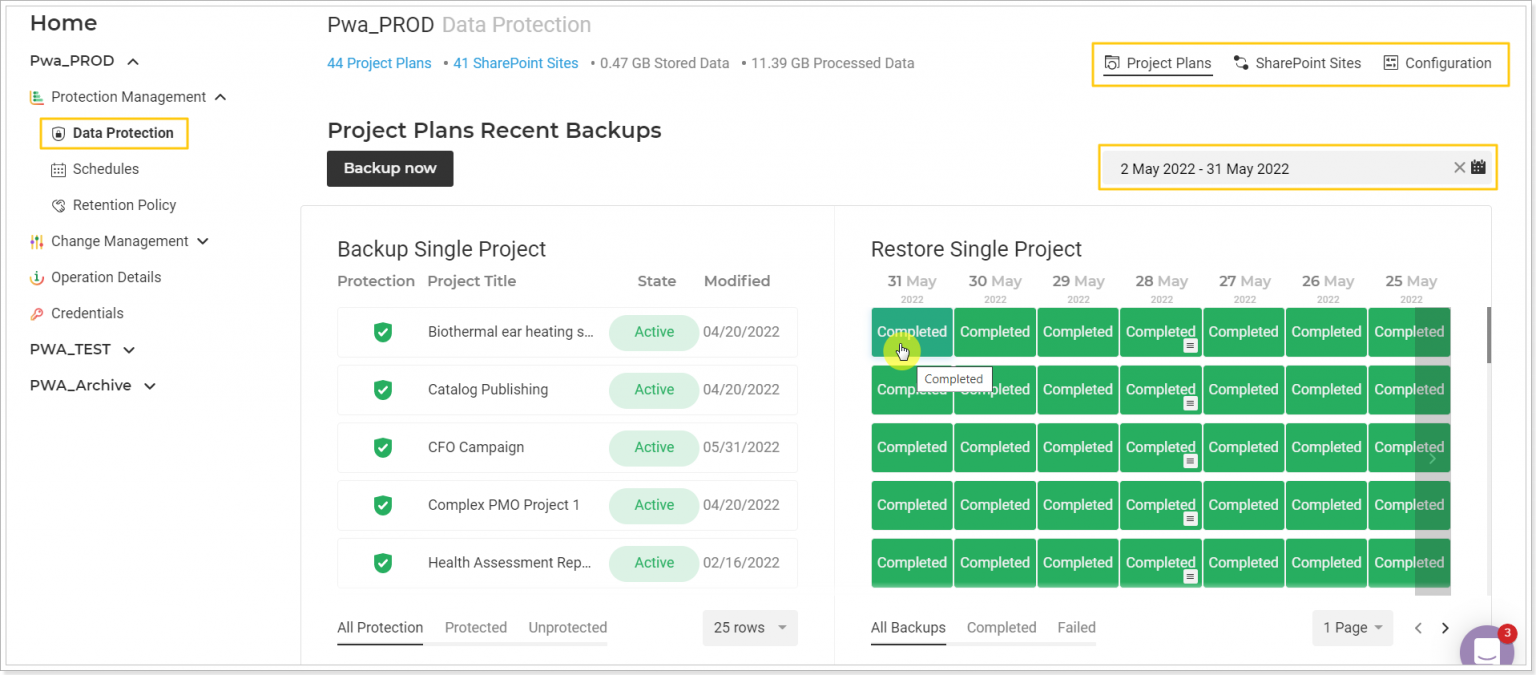Switch to the Protected filter tab
Viewport: 1536px width, 675px height.
pyautogui.click(x=475, y=627)
